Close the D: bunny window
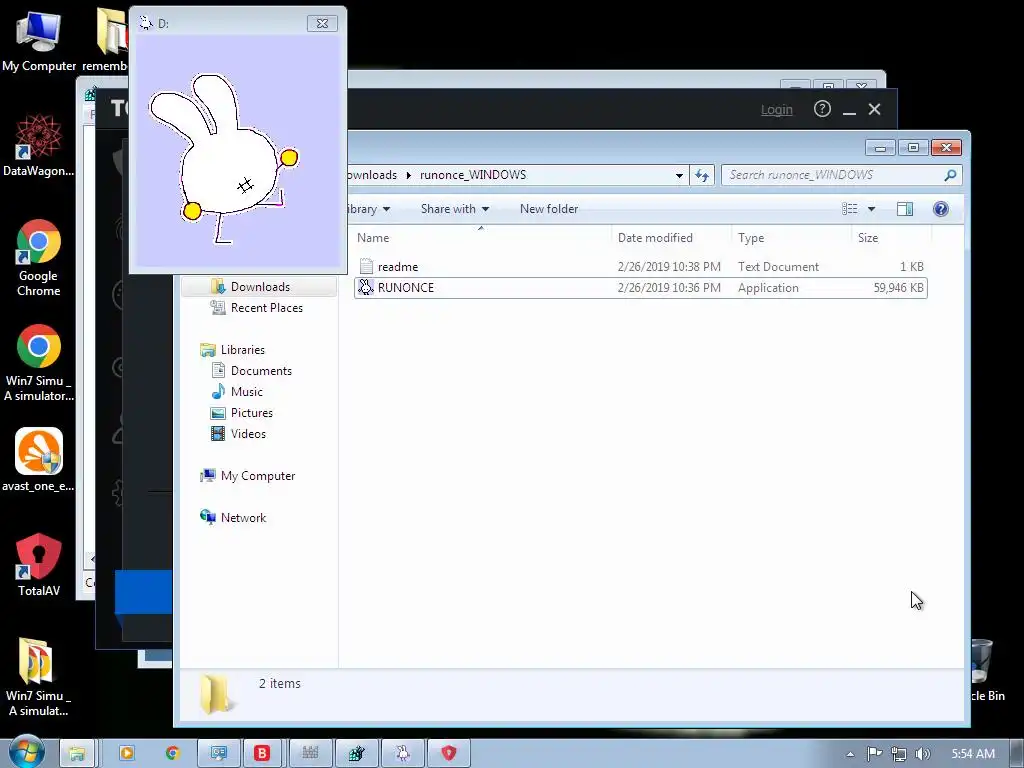This screenshot has width=1024, height=768. point(322,24)
